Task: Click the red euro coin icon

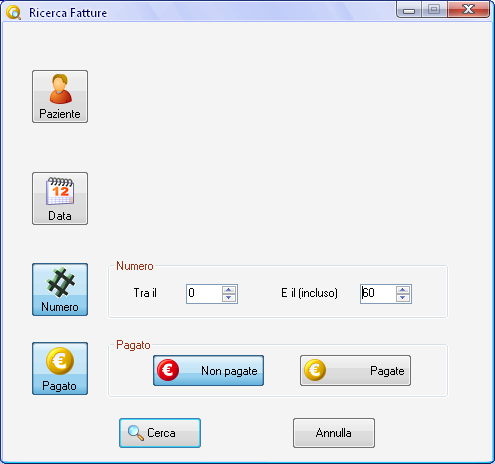Action: pyautogui.click(x=168, y=370)
